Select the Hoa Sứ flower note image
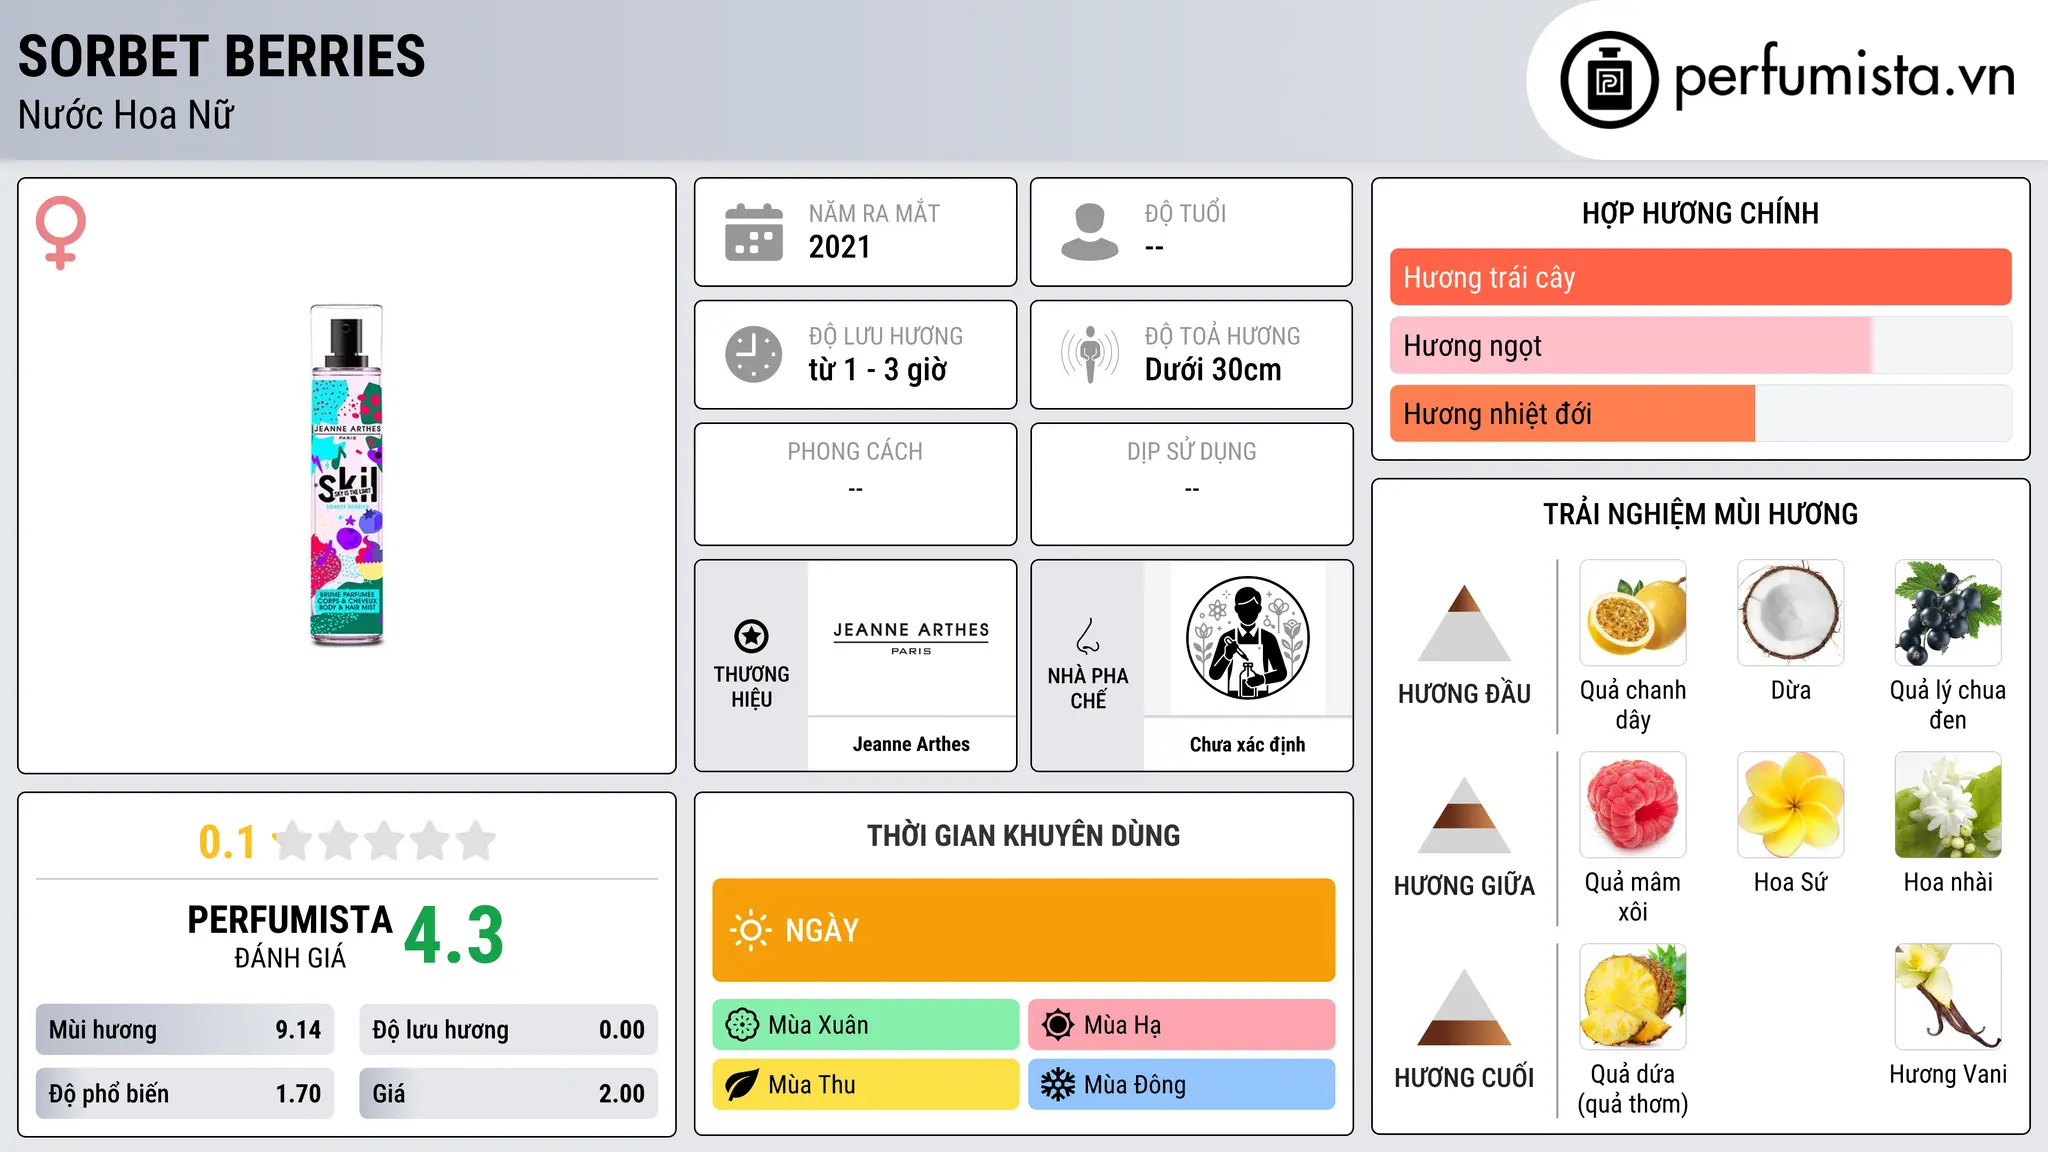The image size is (2048, 1152). [x=1791, y=805]
